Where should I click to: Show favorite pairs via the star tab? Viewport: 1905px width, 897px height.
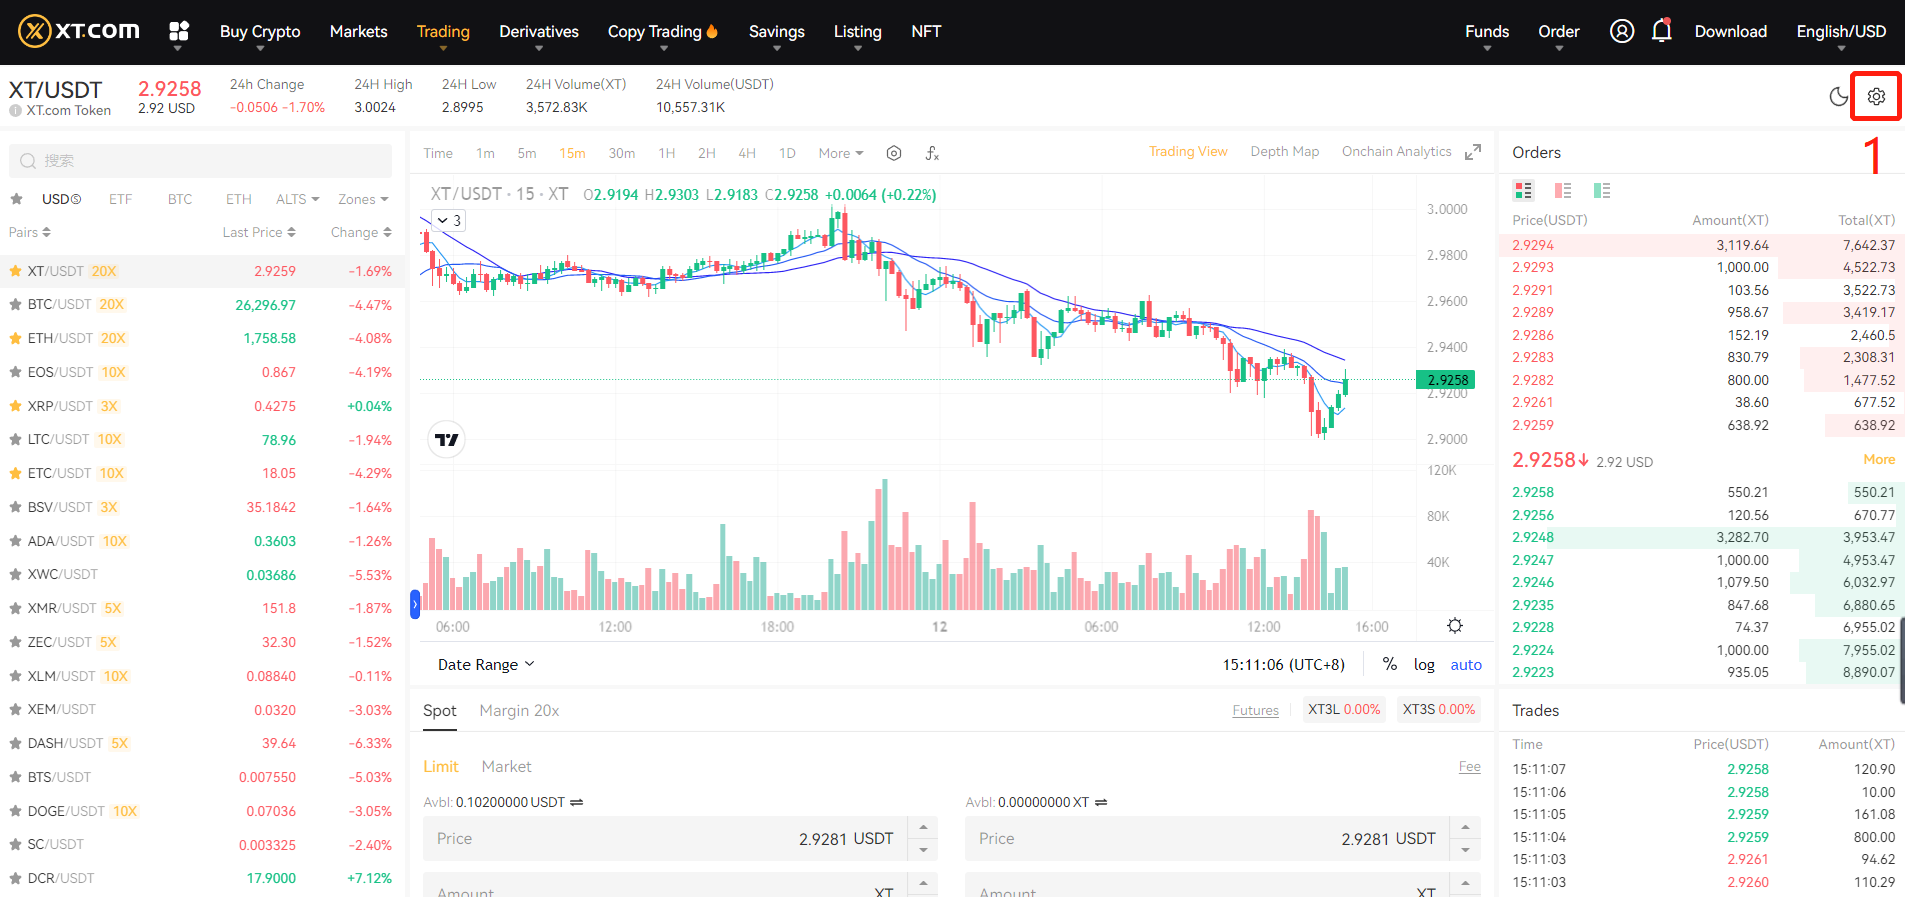16,199
